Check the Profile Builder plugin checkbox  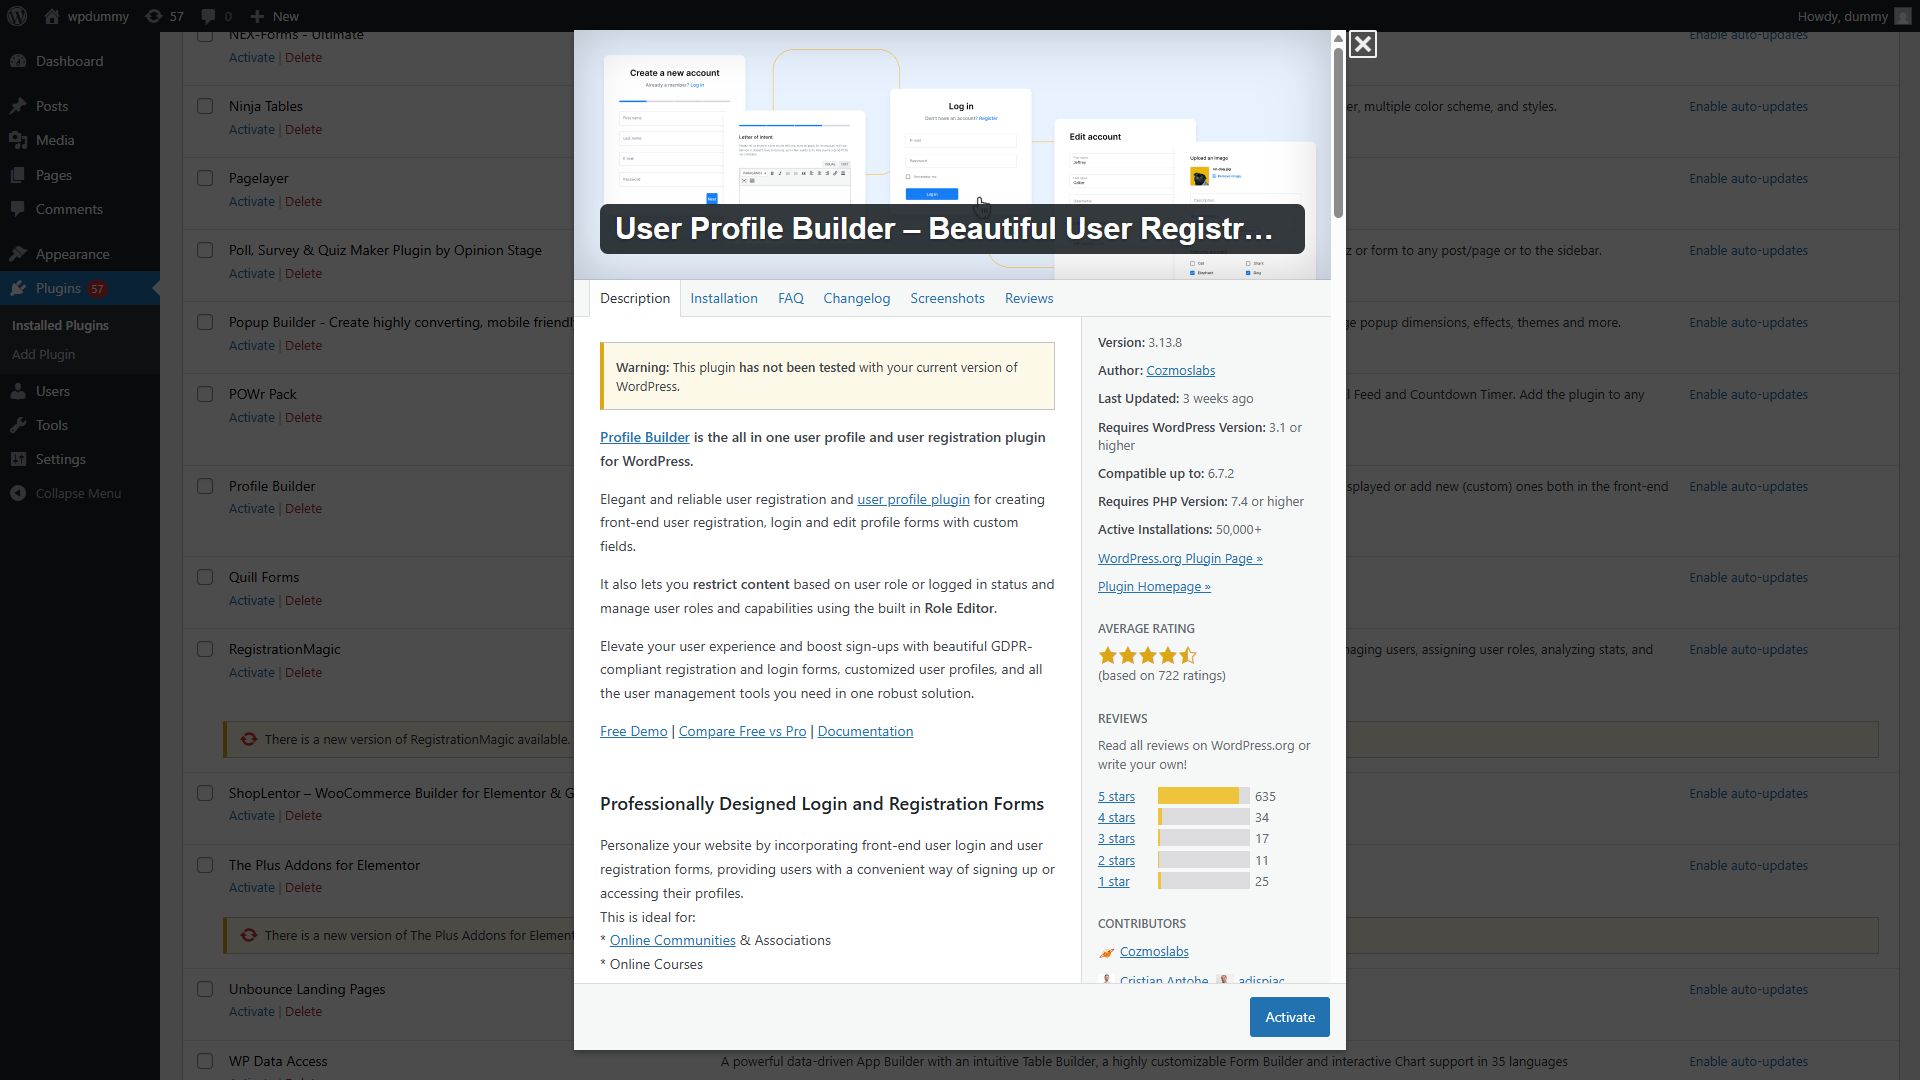point(205,486)
